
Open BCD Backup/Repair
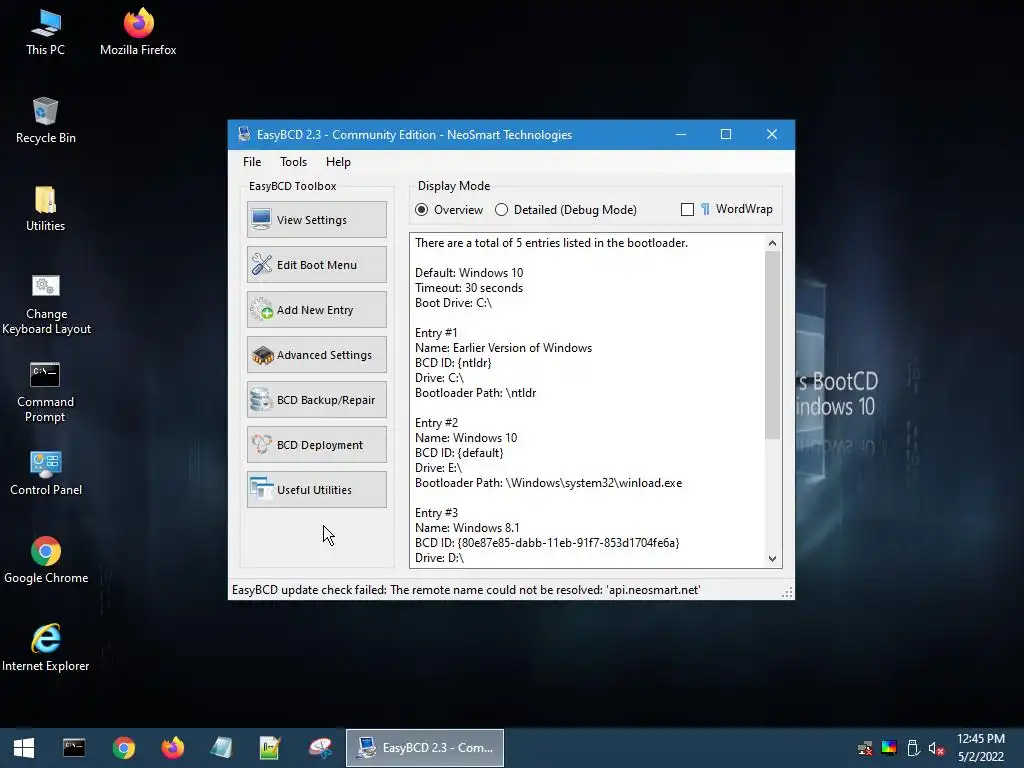(x=317, y=400)
